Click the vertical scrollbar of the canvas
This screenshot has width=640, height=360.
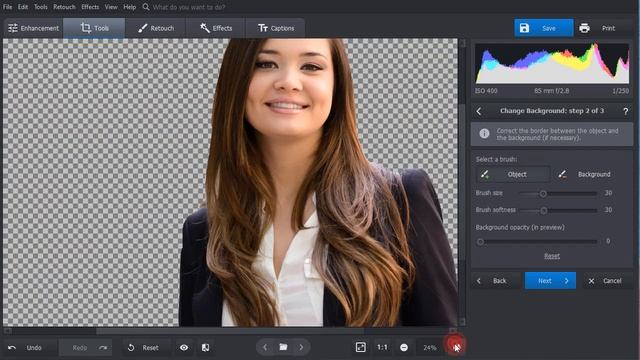tap(462, 182)
